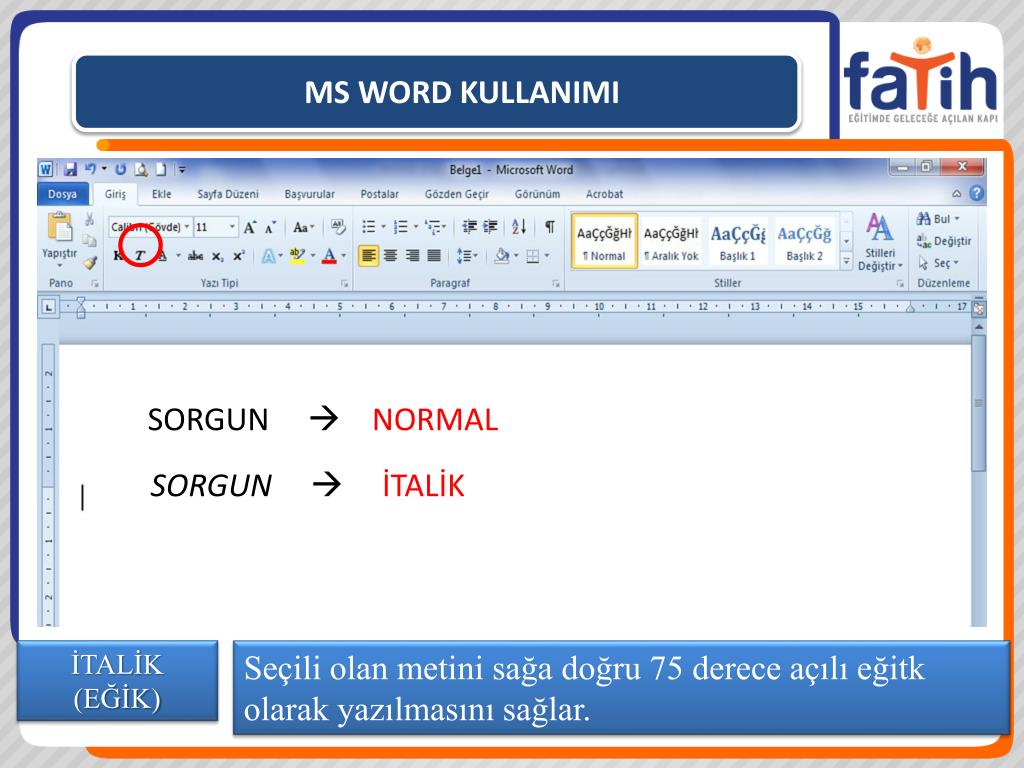1024x768 pixels.
Task: Open Word Help question mark
Action: pyautogui.click(x=976, y=193)
